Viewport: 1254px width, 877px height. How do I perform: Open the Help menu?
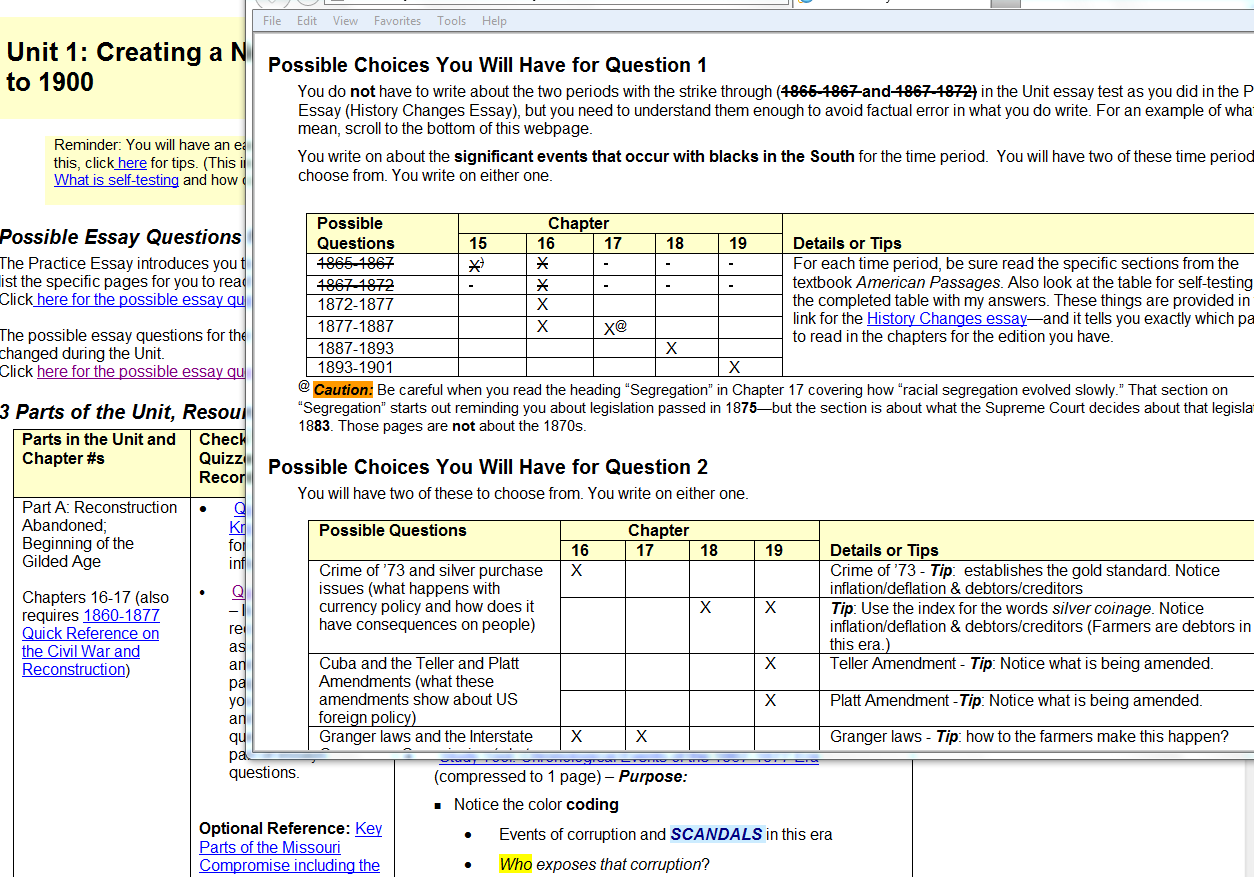pos(494,21)
